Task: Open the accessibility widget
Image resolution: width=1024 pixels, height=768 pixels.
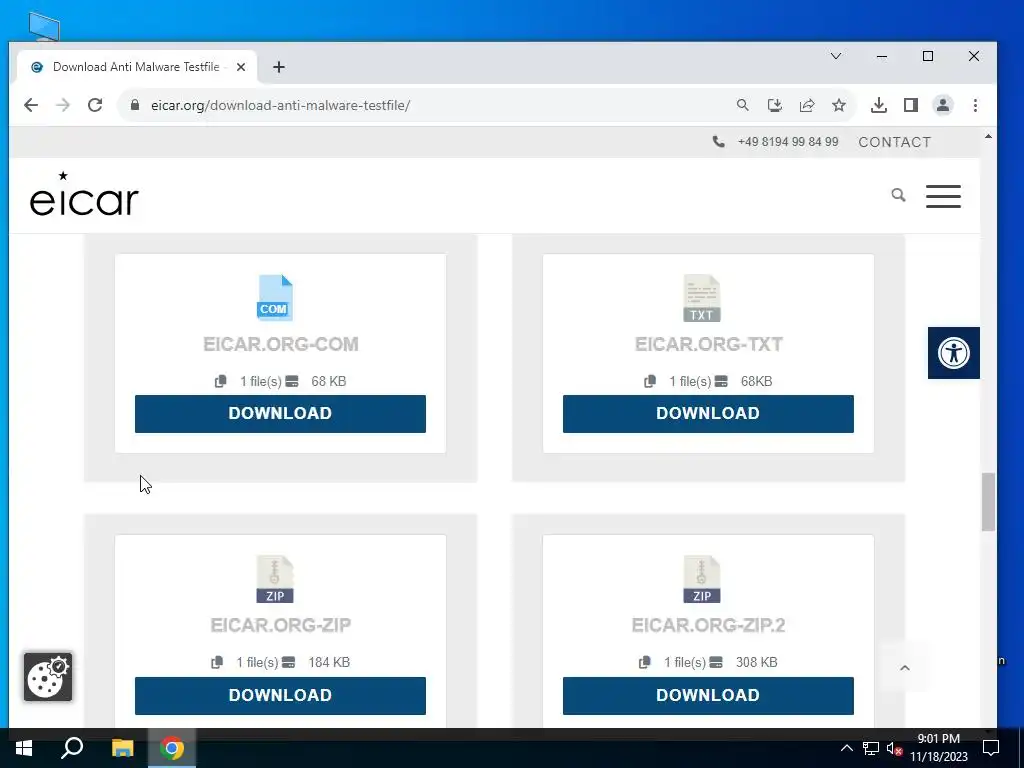Action: tap(953, 353)
